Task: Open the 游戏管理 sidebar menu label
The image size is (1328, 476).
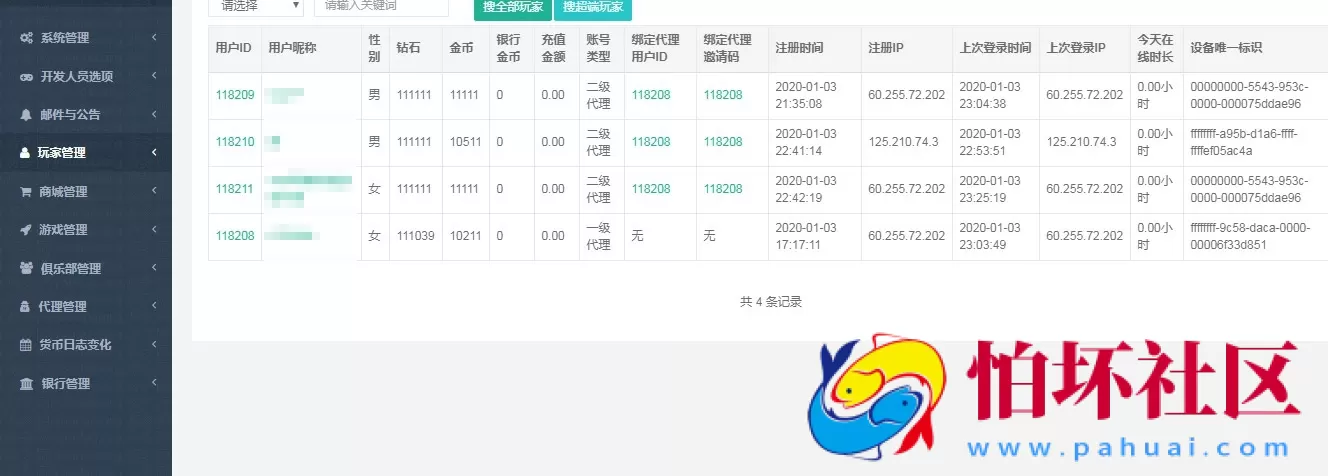Action: coord(64,230)
